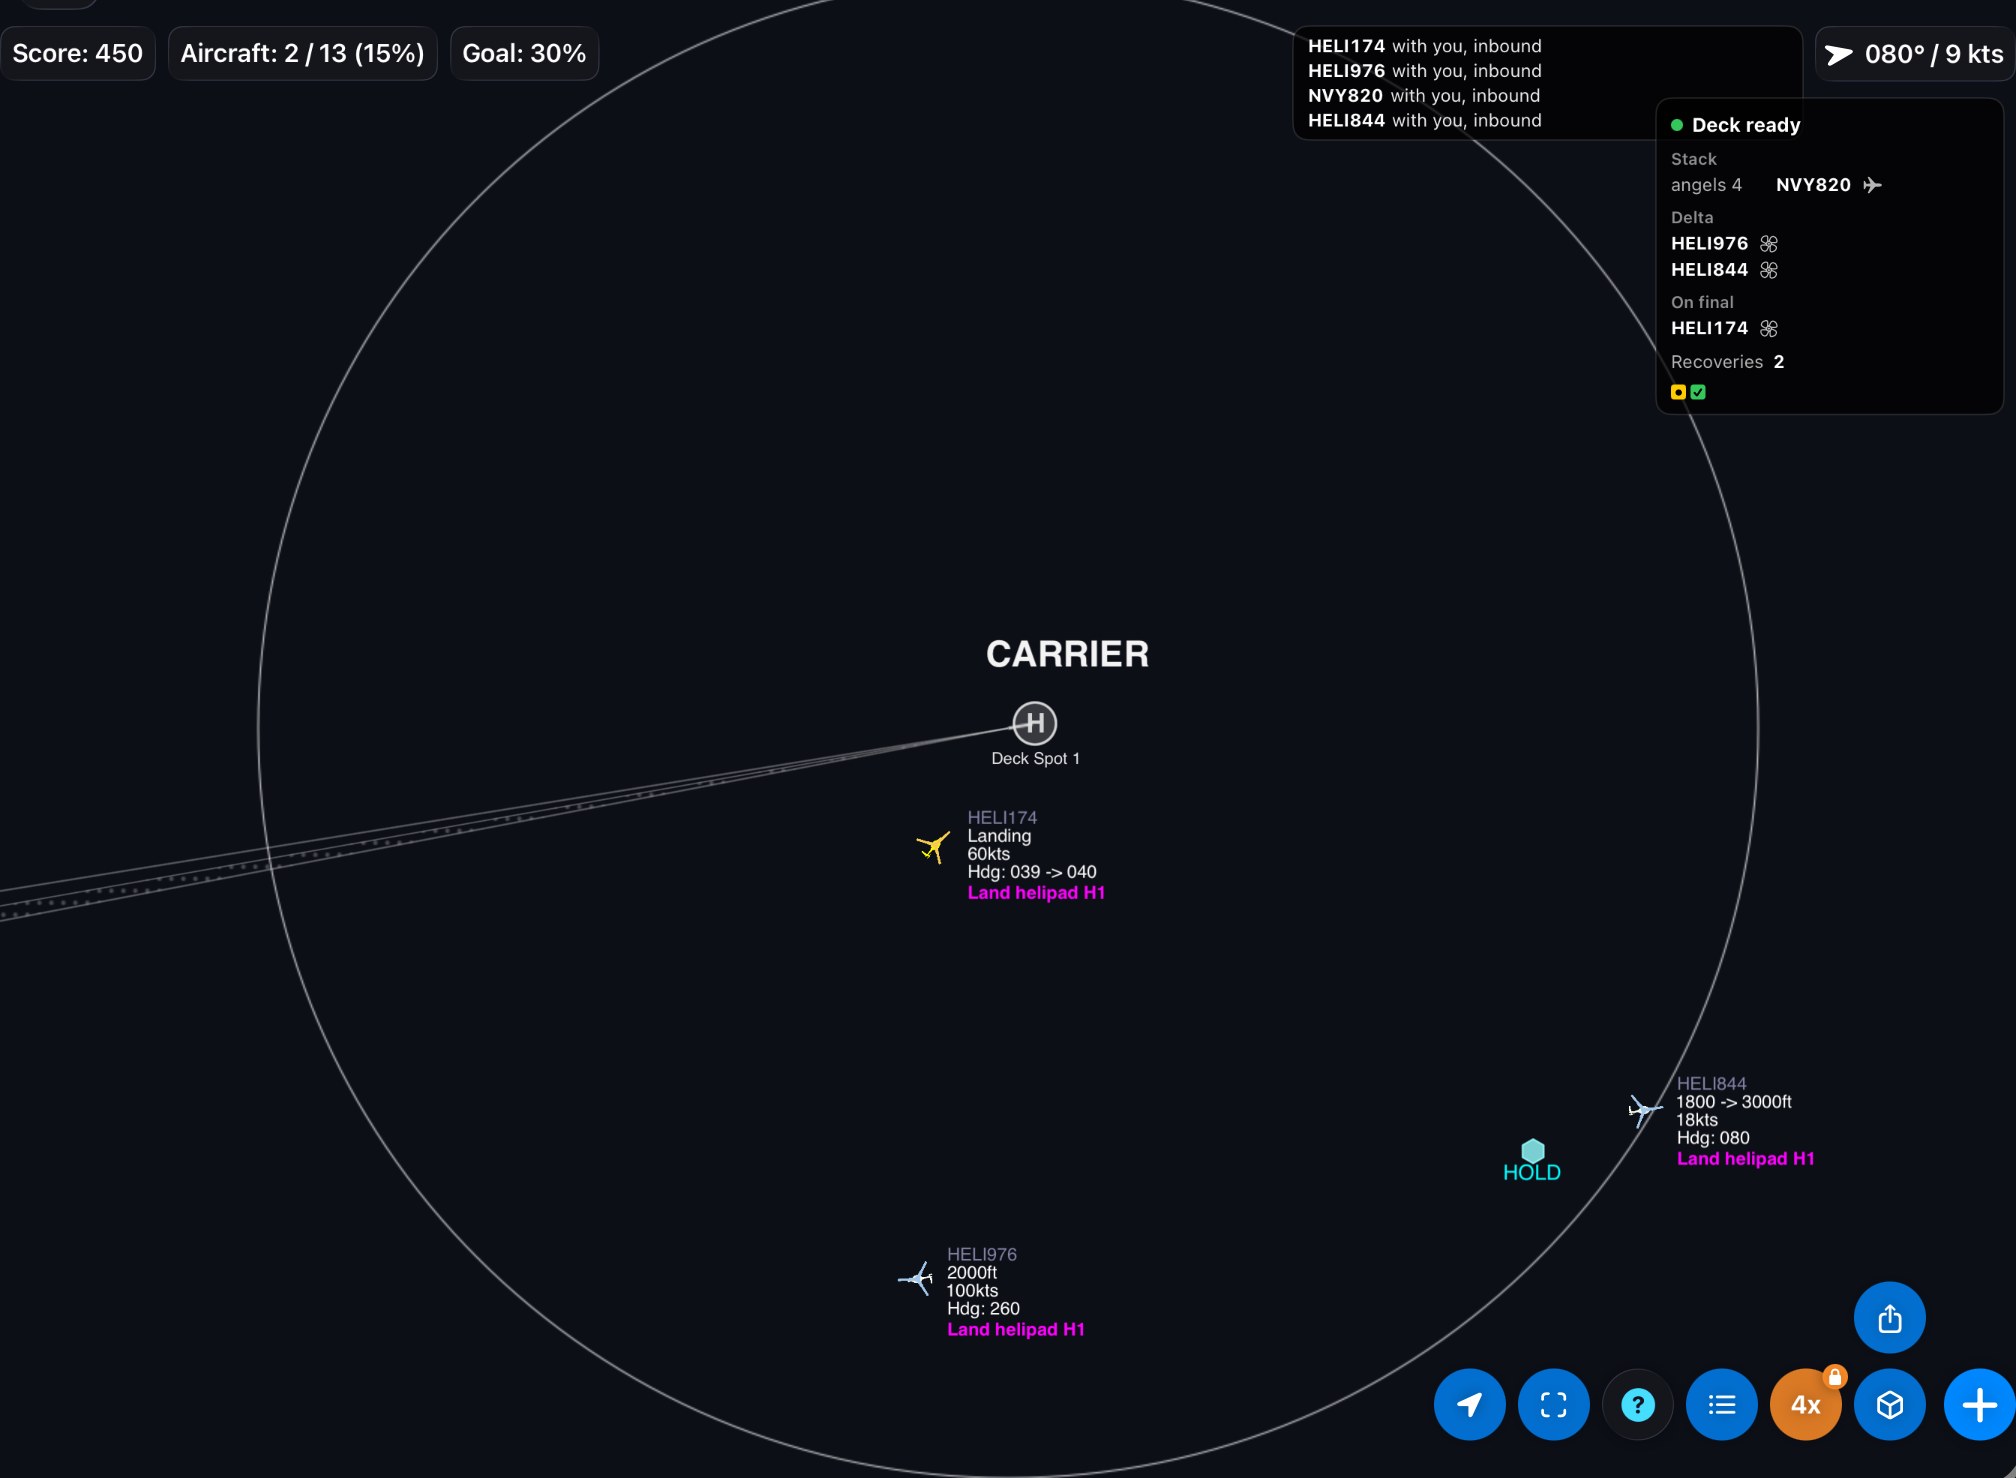
Task: Select the HELI844 helicopter on the map
Action: coord(1643,1109)
